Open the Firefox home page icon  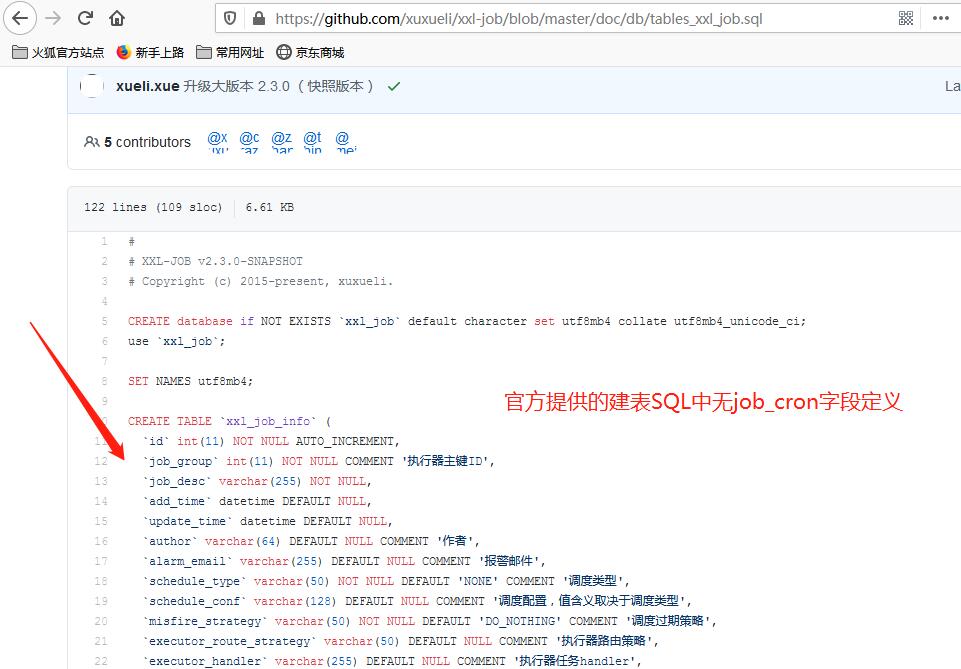(x=116, y=17)
